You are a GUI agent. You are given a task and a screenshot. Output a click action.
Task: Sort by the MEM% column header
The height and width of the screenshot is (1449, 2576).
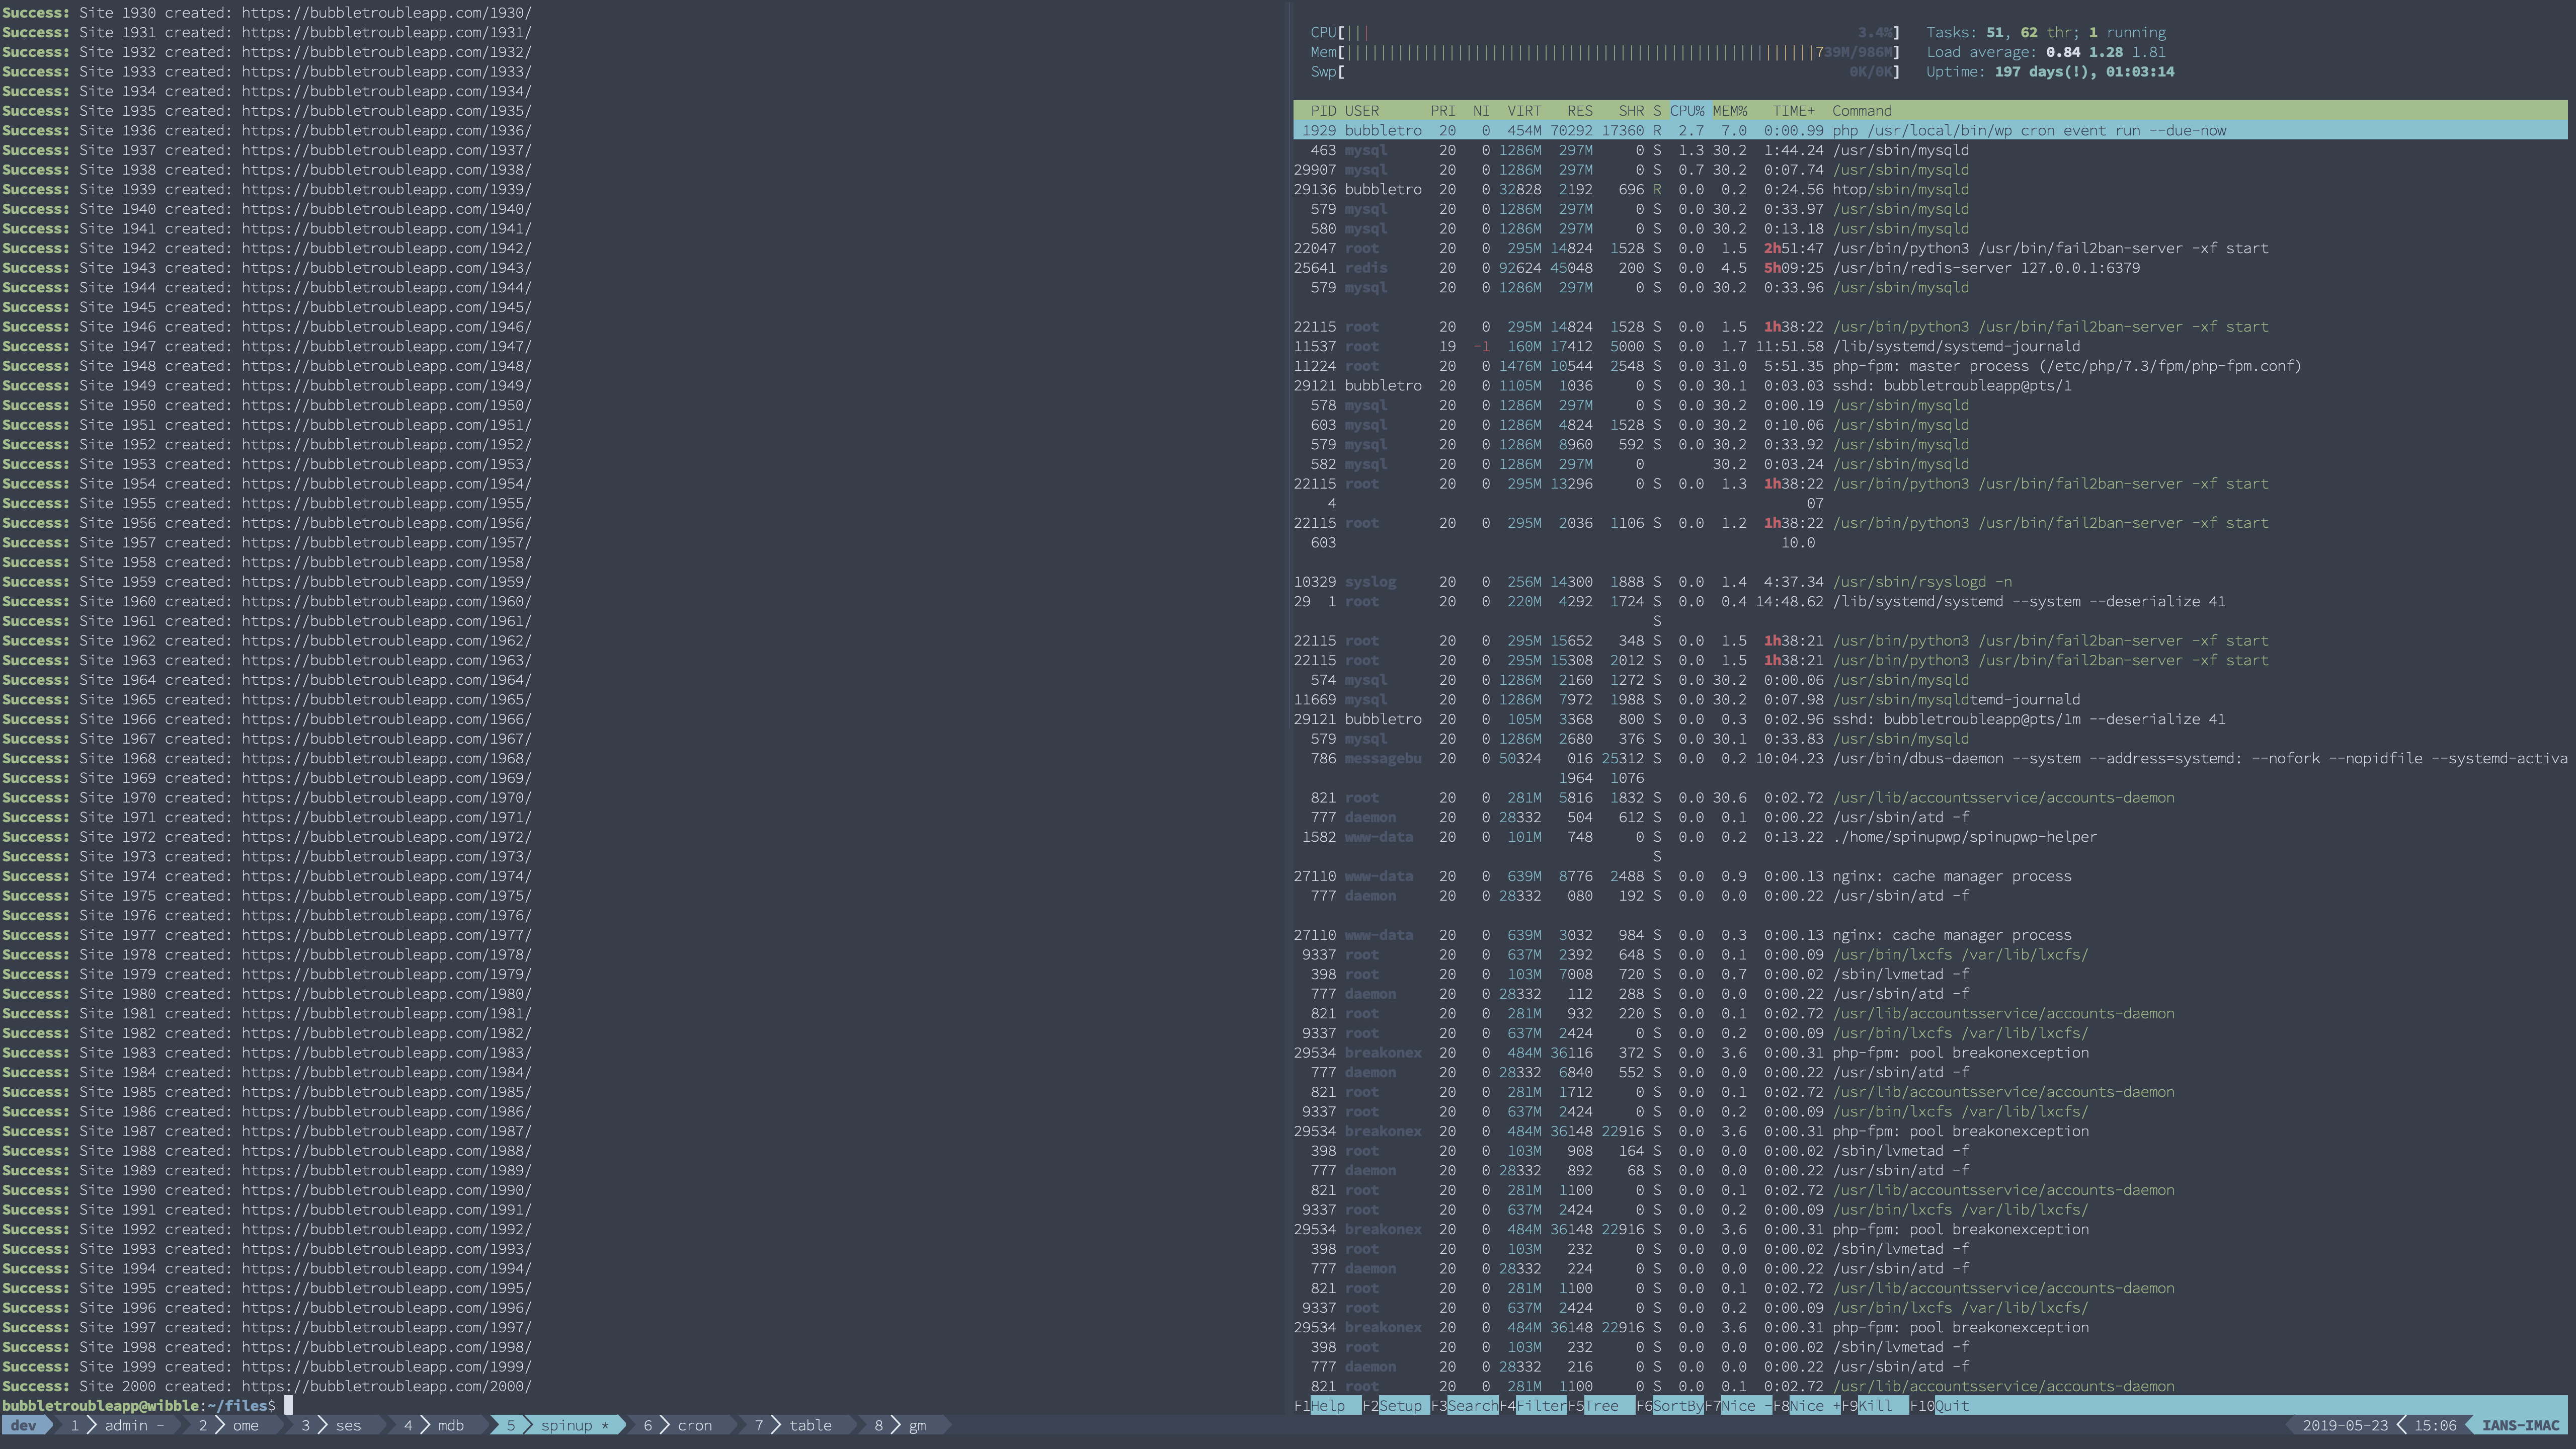pos(1729,111)
